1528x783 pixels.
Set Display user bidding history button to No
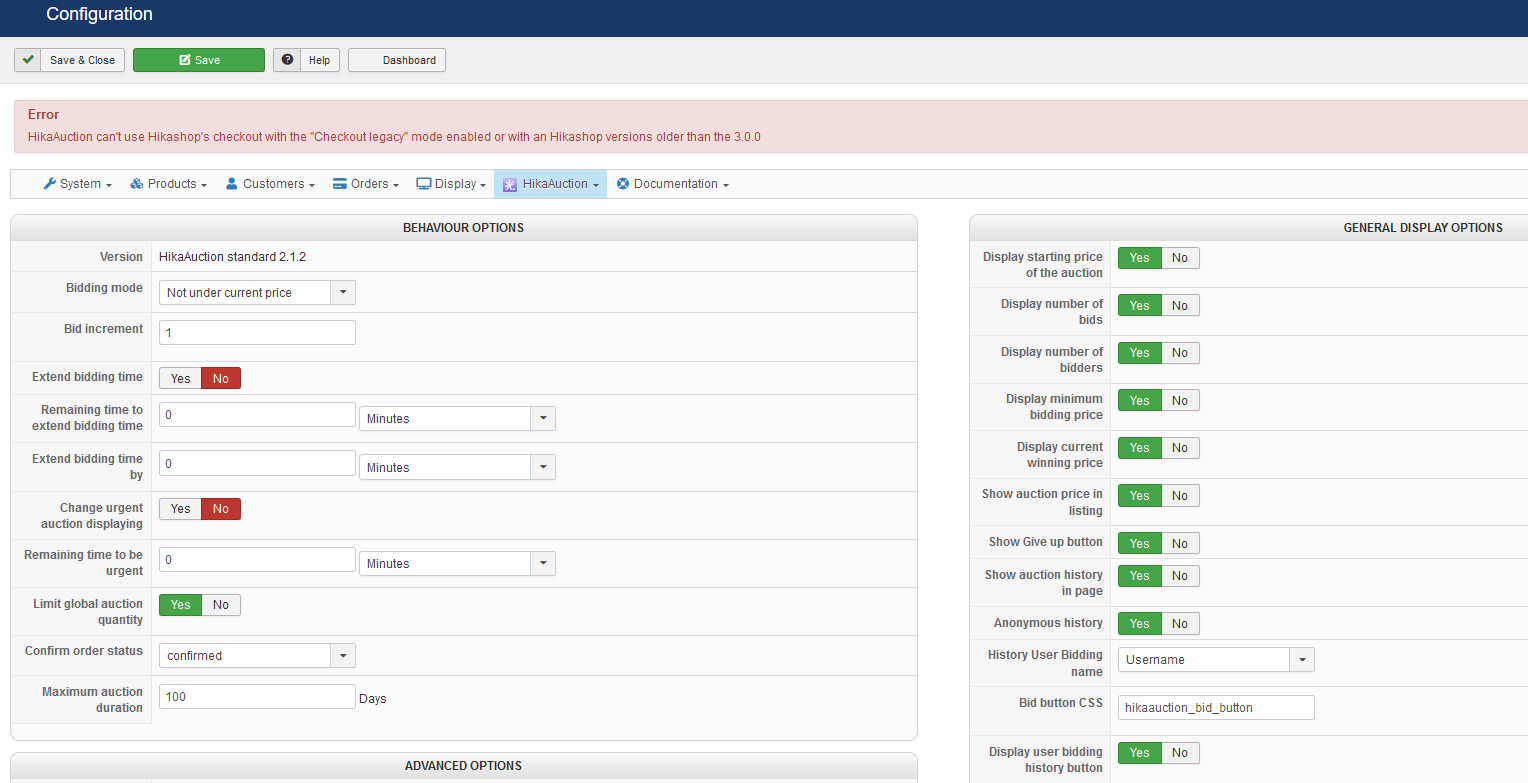1180,753
